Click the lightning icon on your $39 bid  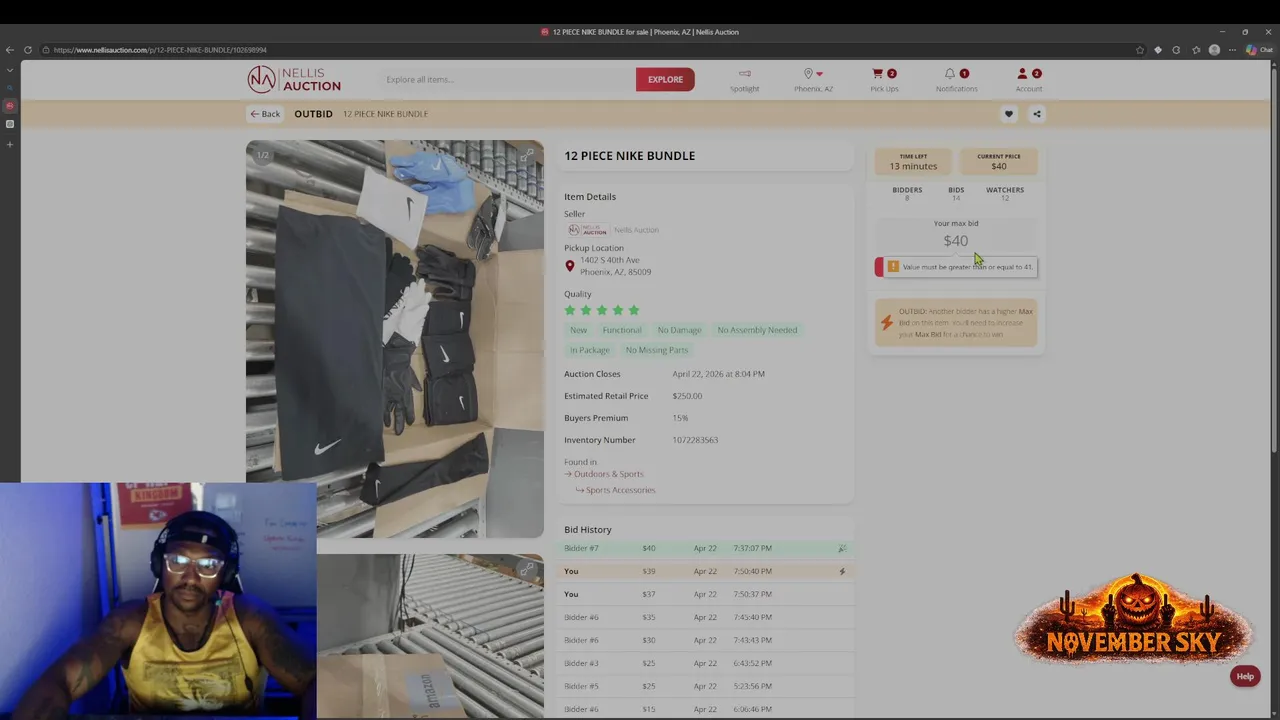click(842, 571)
